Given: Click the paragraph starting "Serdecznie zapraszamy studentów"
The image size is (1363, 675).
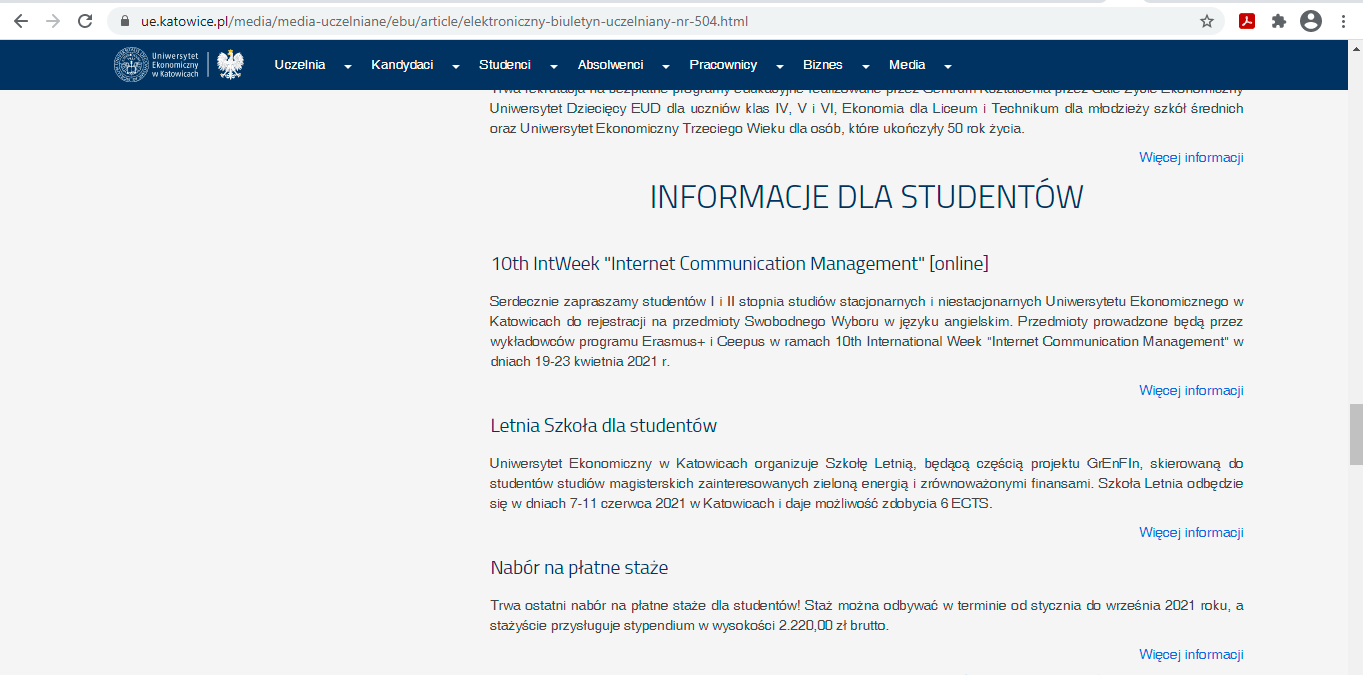Looking at the screenshot, I should pos(867,331).
